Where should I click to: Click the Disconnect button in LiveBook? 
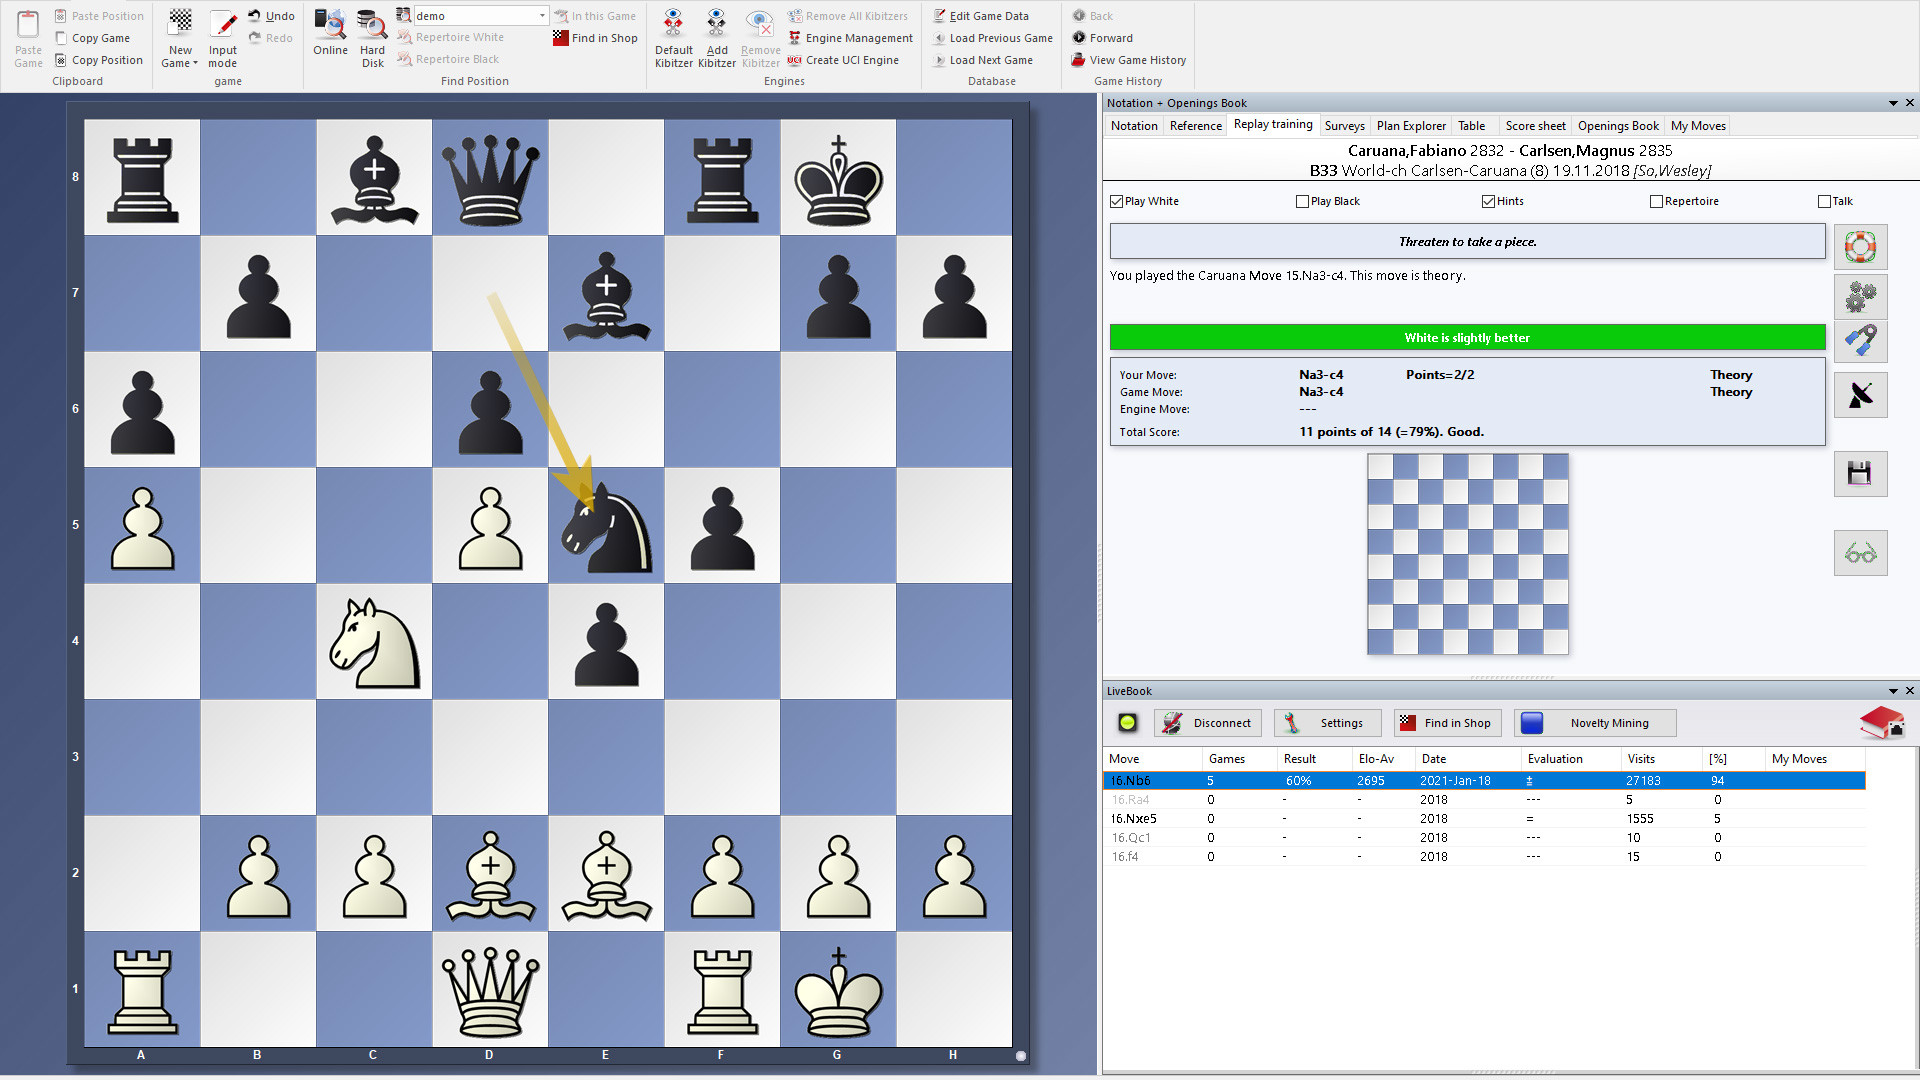1203,723
